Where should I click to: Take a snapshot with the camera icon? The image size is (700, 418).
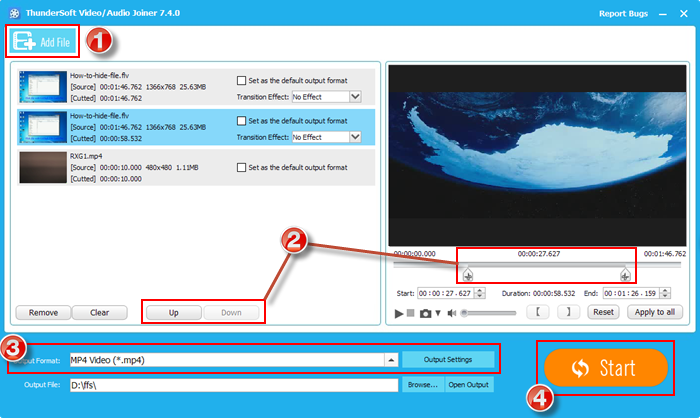(x=425, y=313)
